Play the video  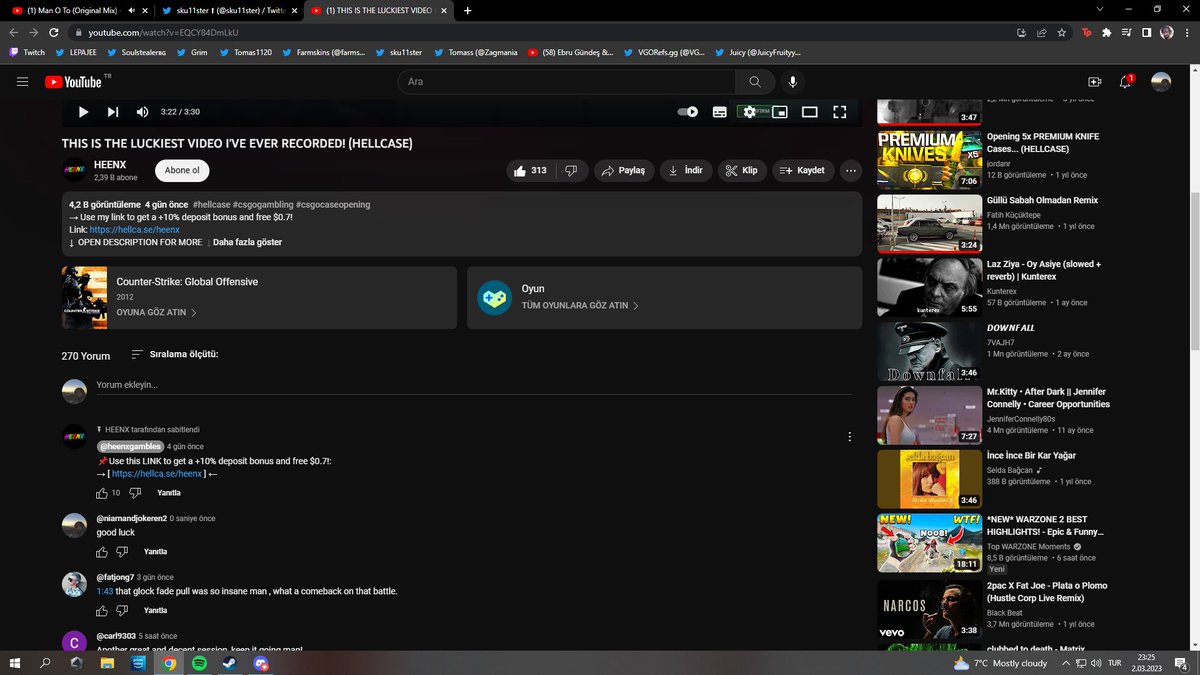tap(83, 112)
